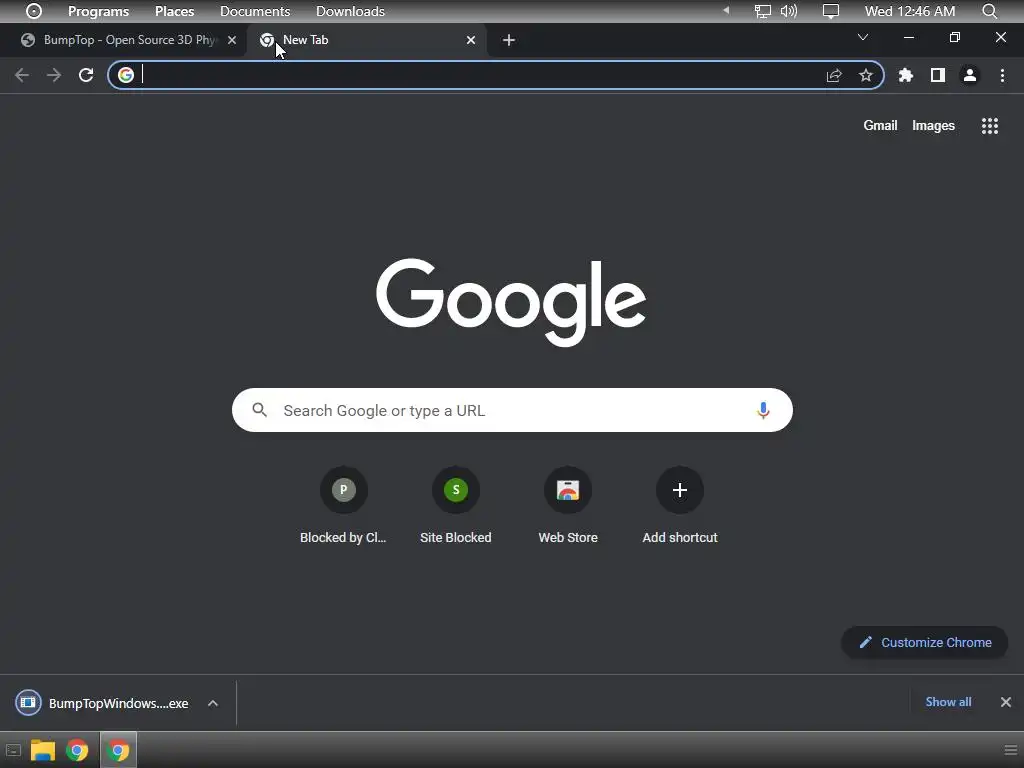Open the clock showing Wed 12:46 AM
This screenshot has width=1024, height=768.
910,11
